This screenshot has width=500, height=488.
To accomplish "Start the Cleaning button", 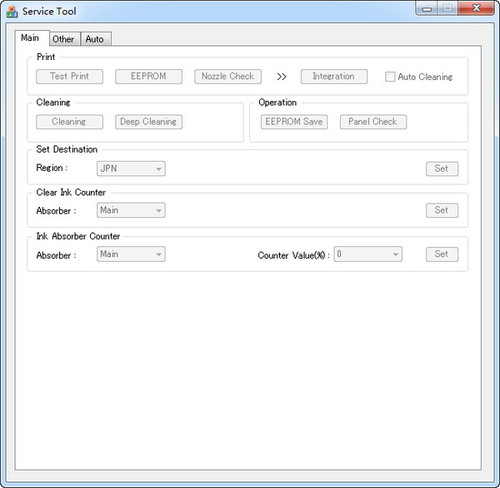I will 69,122.
